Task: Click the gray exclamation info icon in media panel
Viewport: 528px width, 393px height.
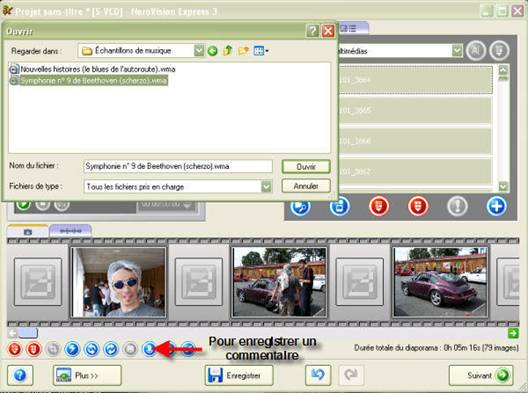Action: pos(457,206)
